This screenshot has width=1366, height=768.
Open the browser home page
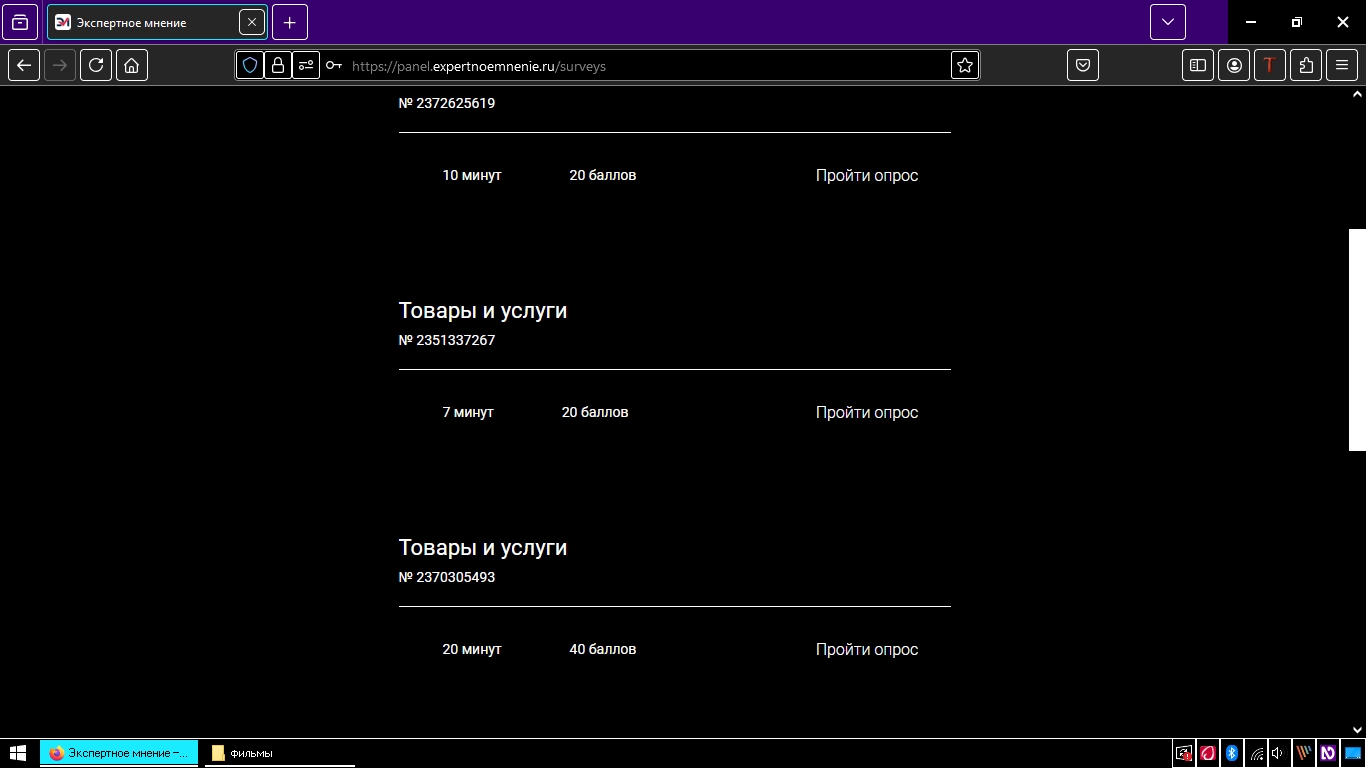click(132, 66)
